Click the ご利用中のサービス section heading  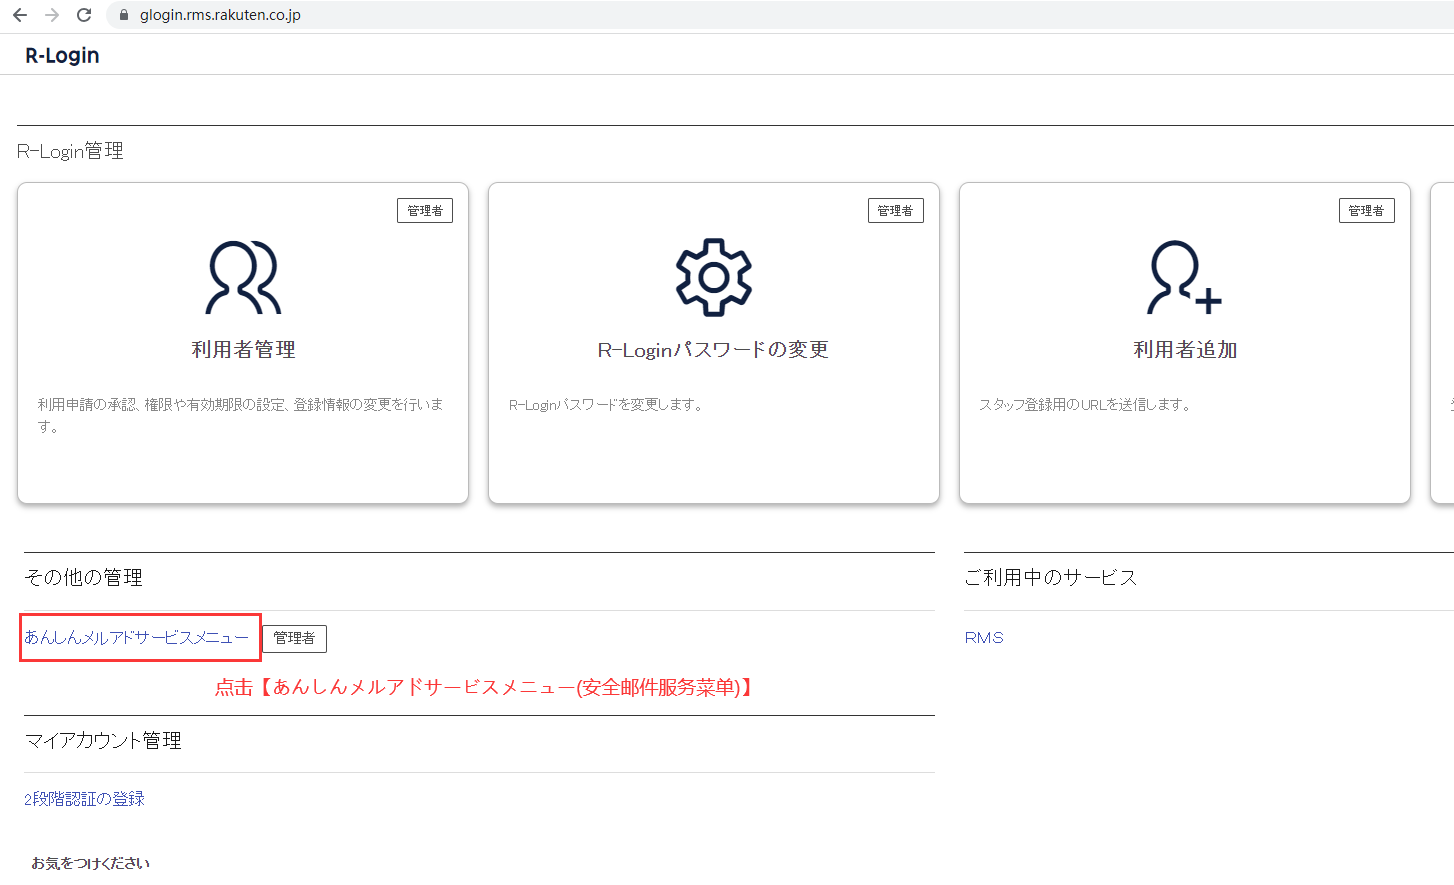pyautogui.click(x=1051, y=577)
